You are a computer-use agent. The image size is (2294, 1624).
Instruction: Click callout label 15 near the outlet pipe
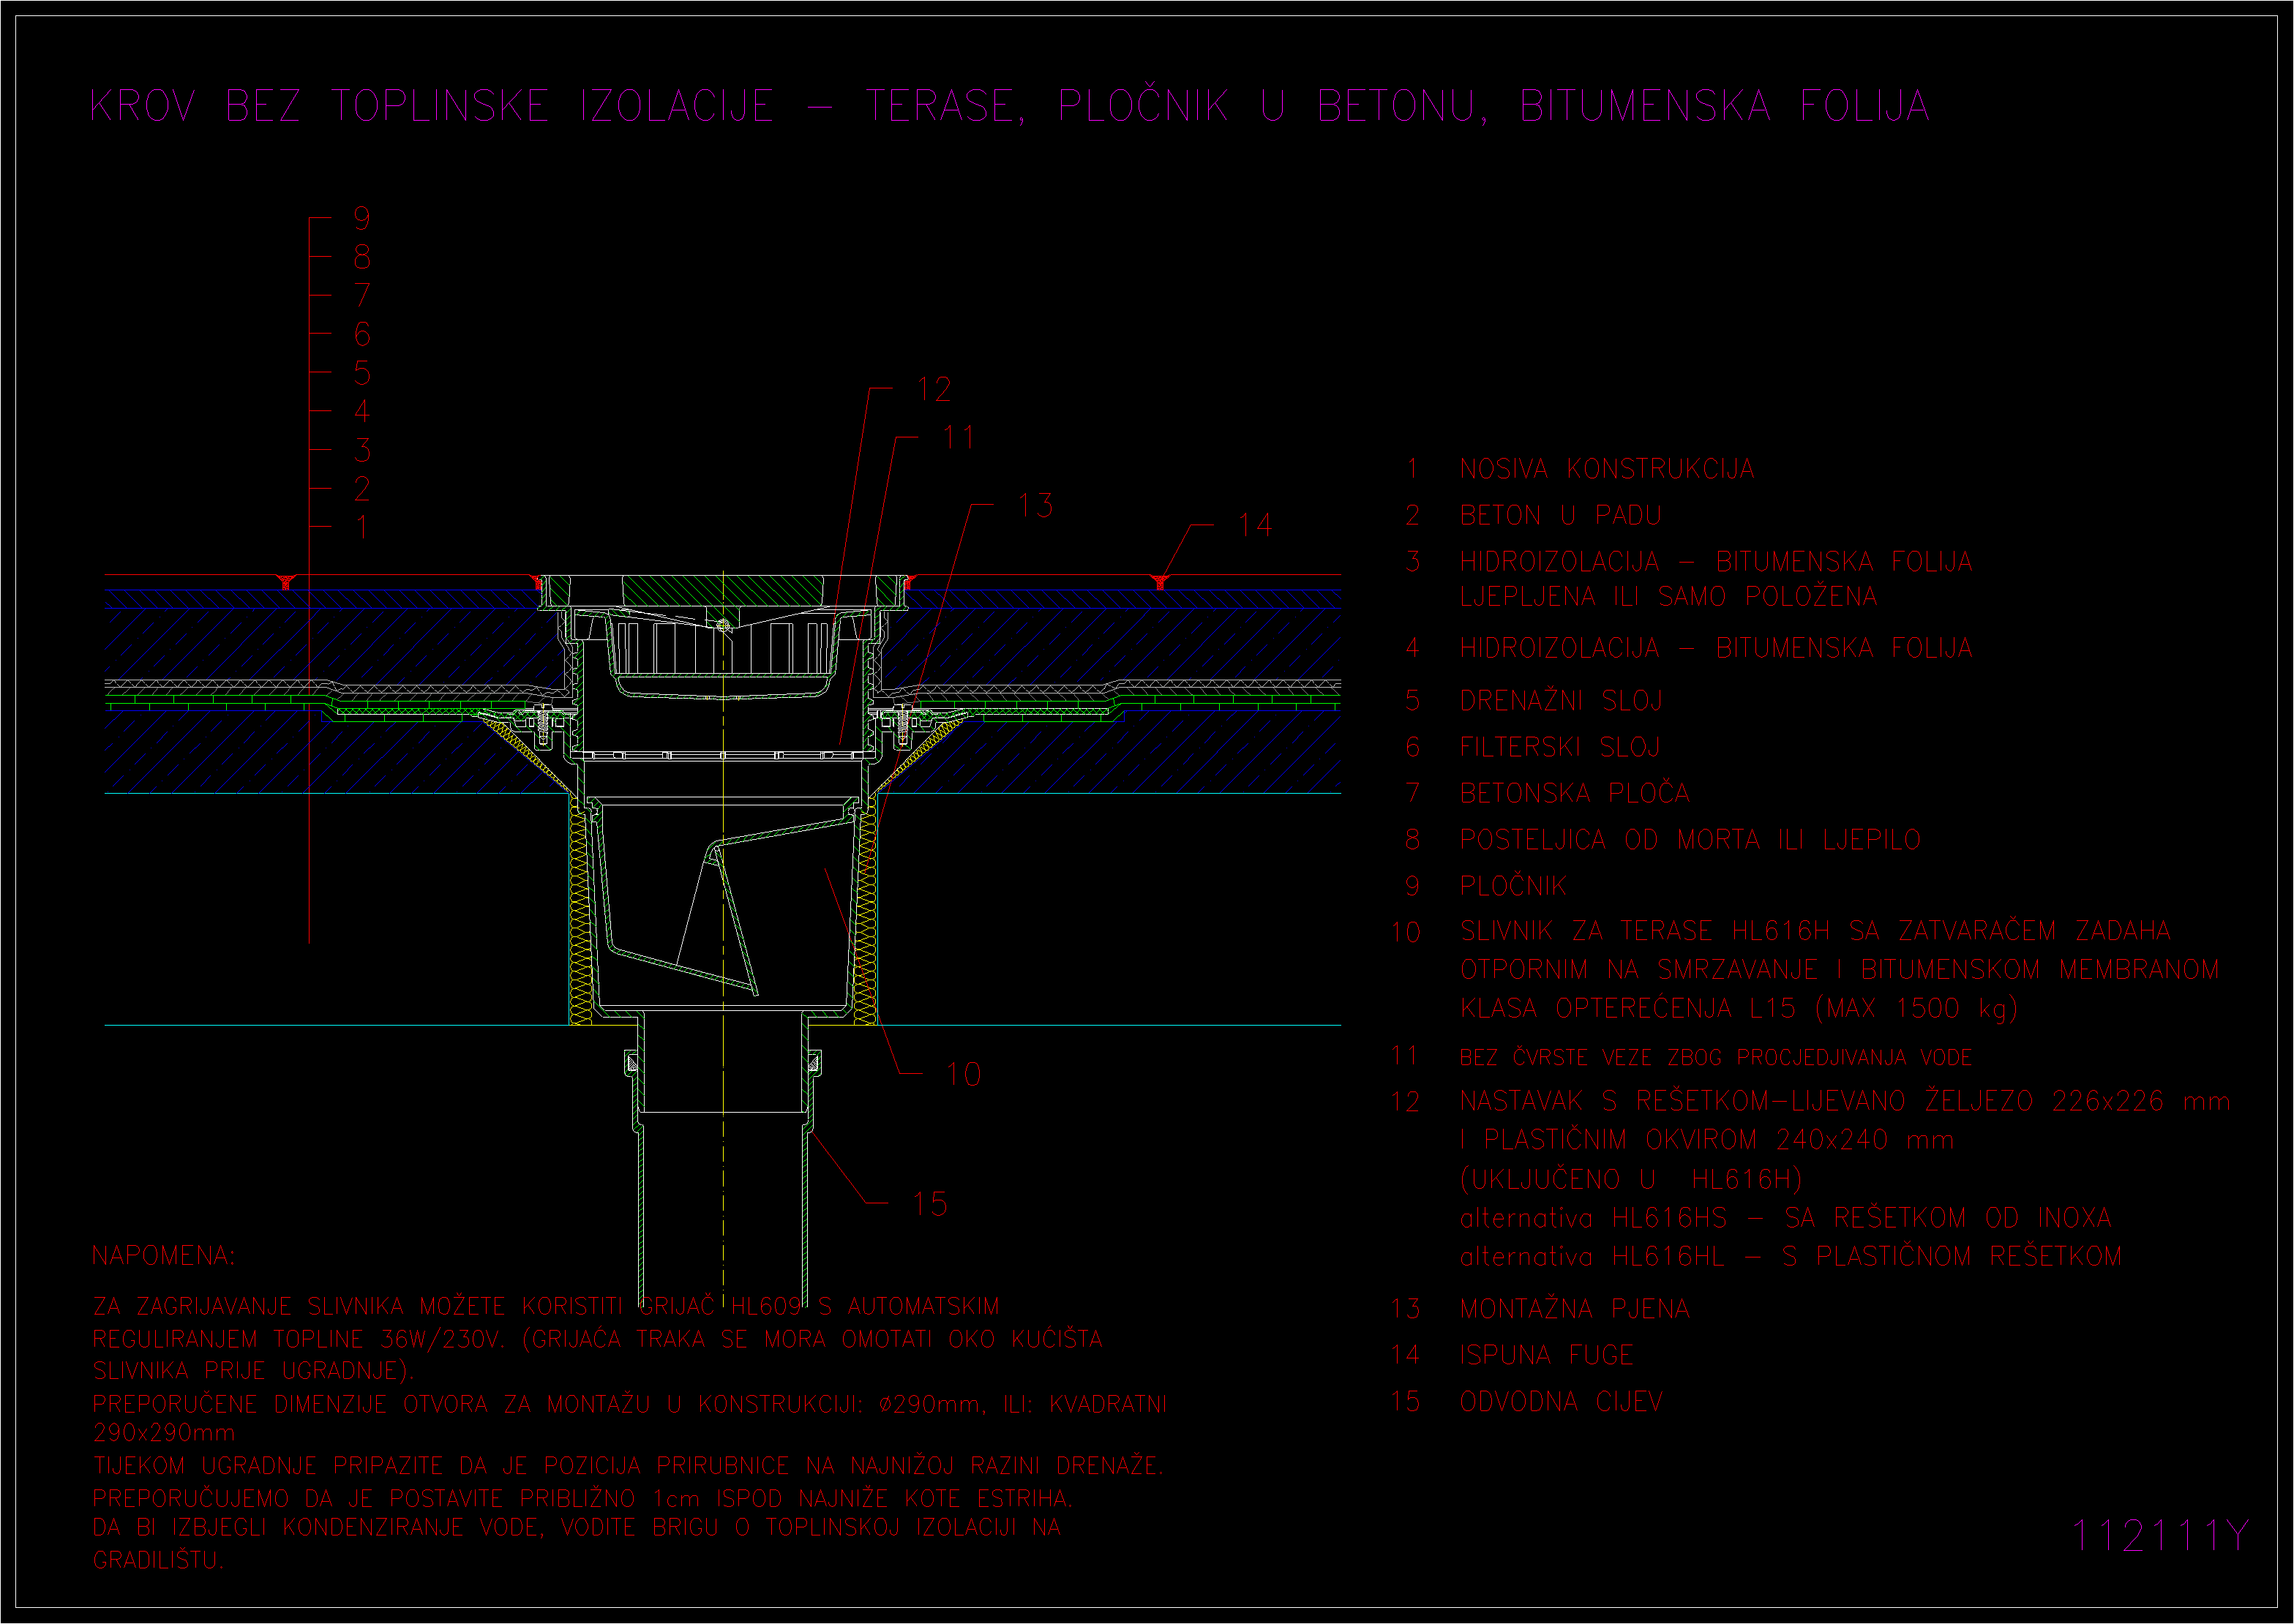click(930, 1204)
